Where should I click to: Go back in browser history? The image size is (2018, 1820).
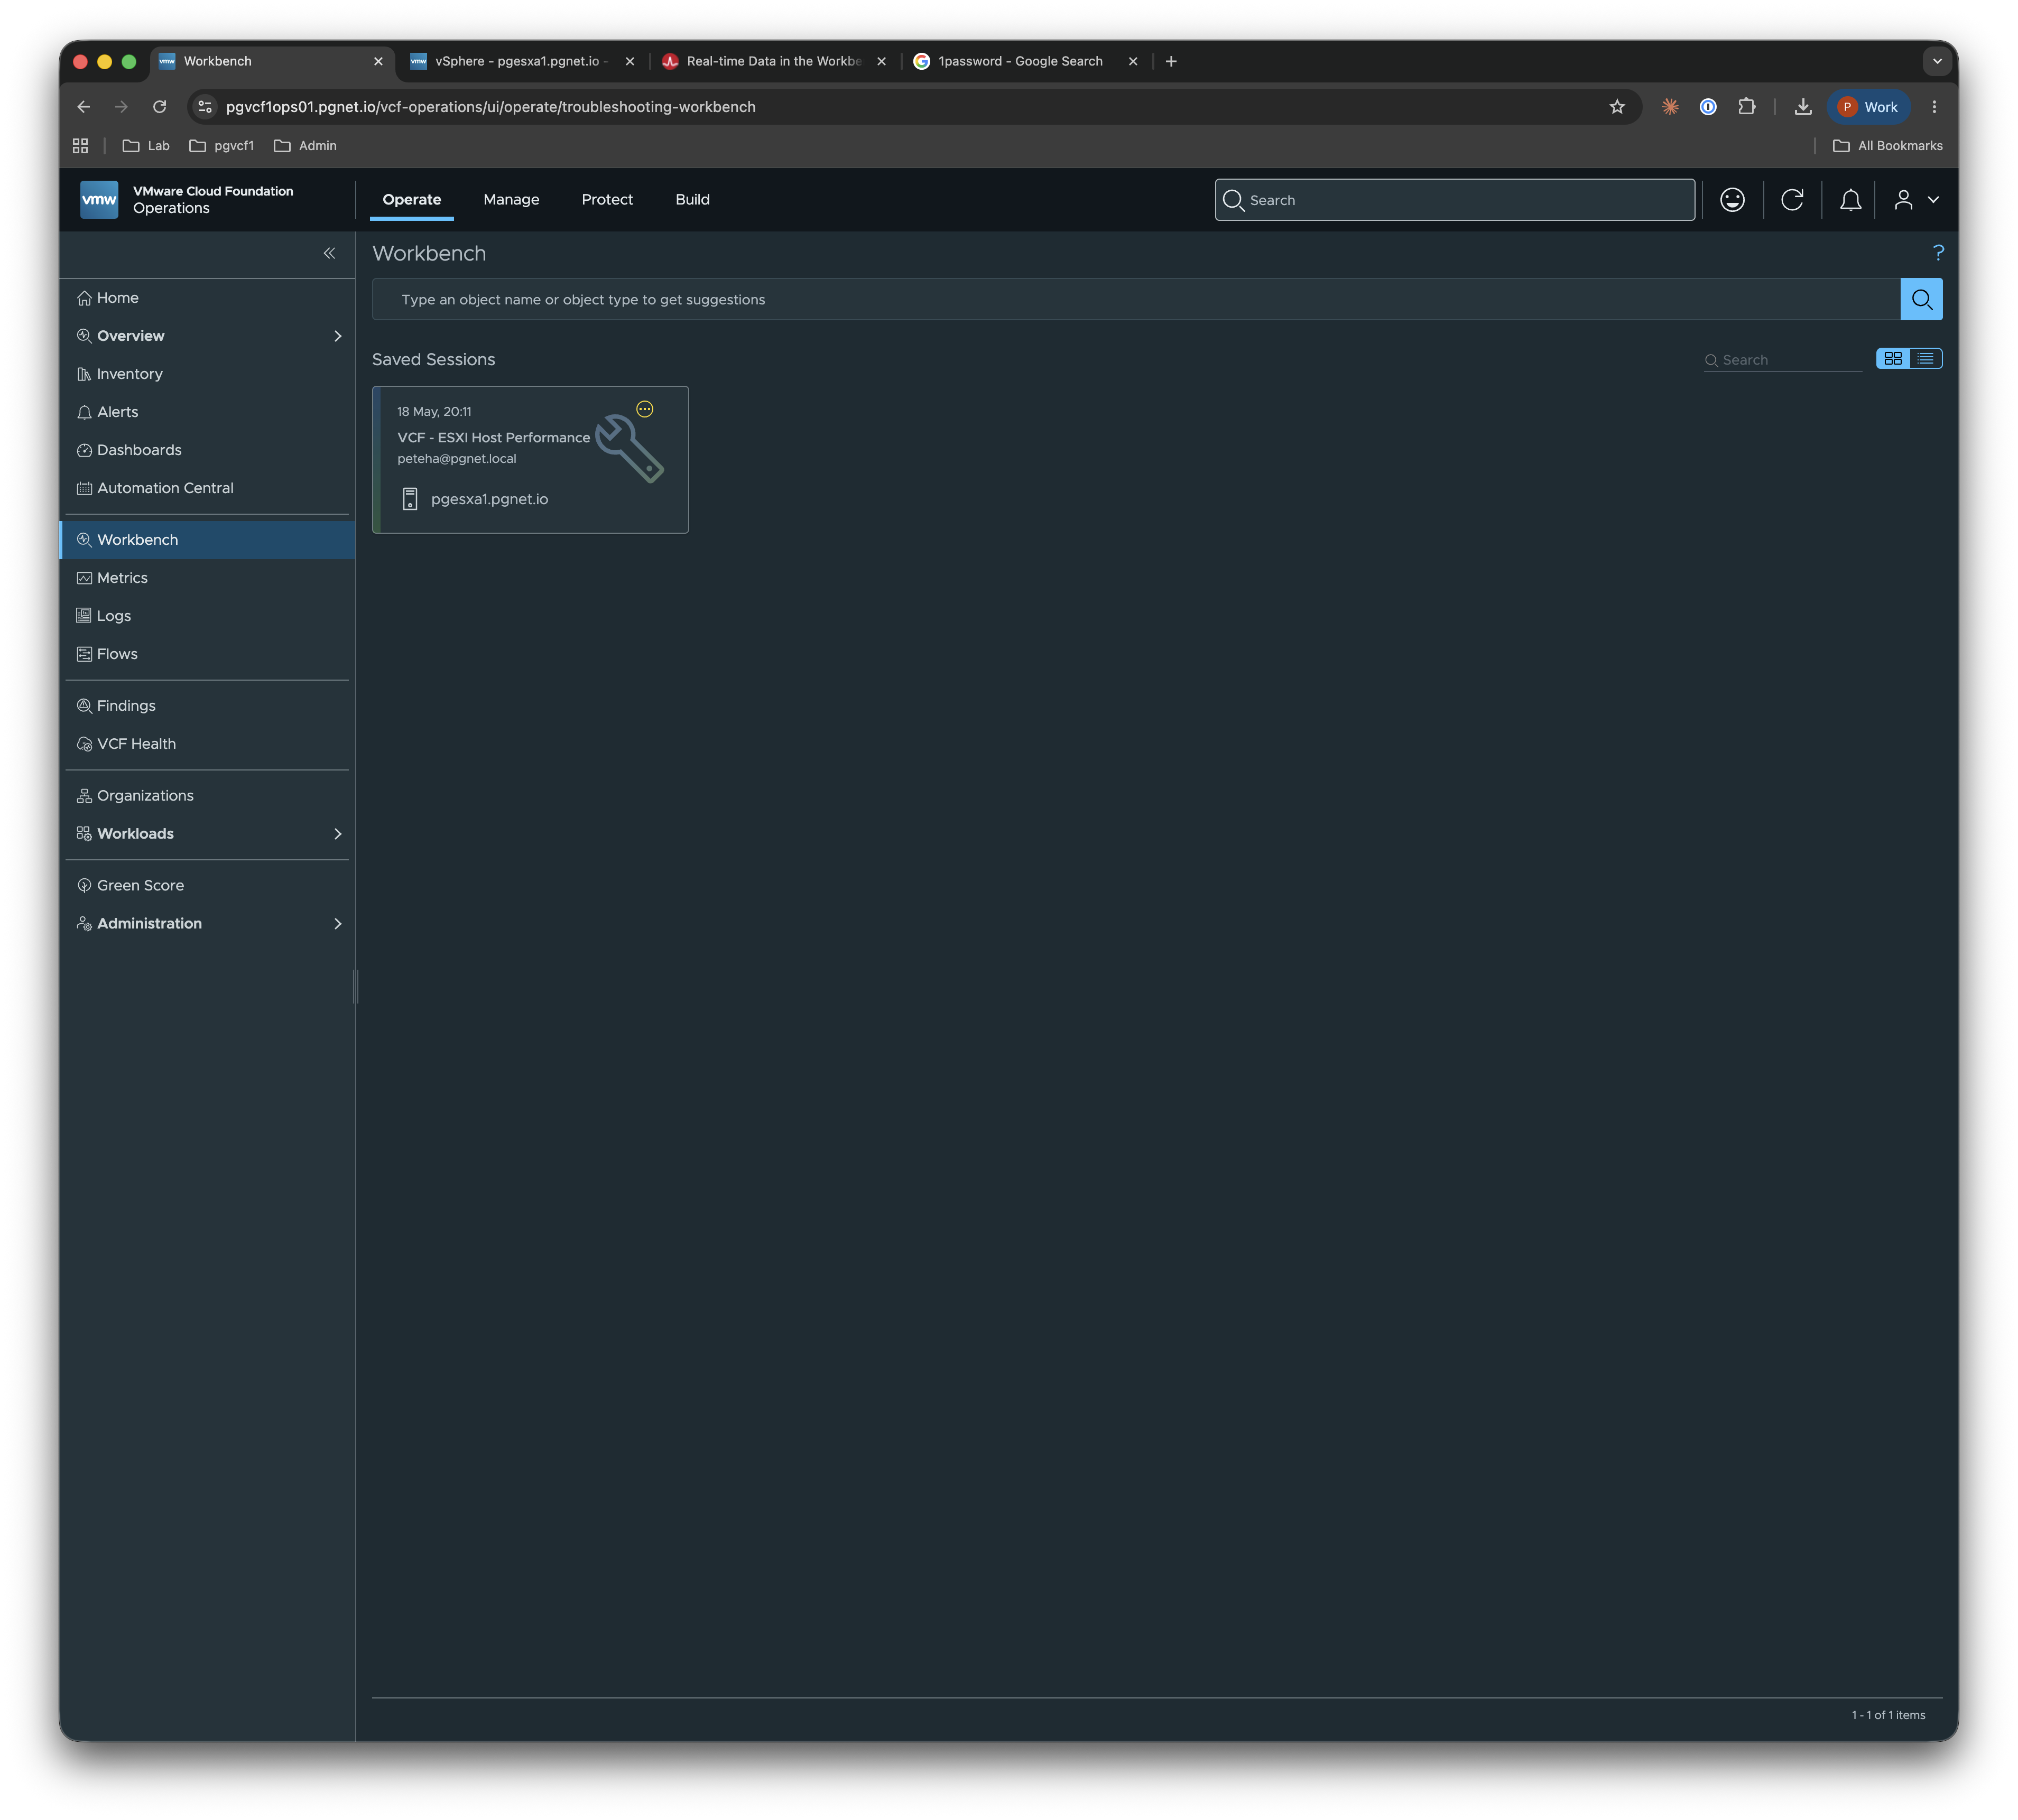pos(84,107)
